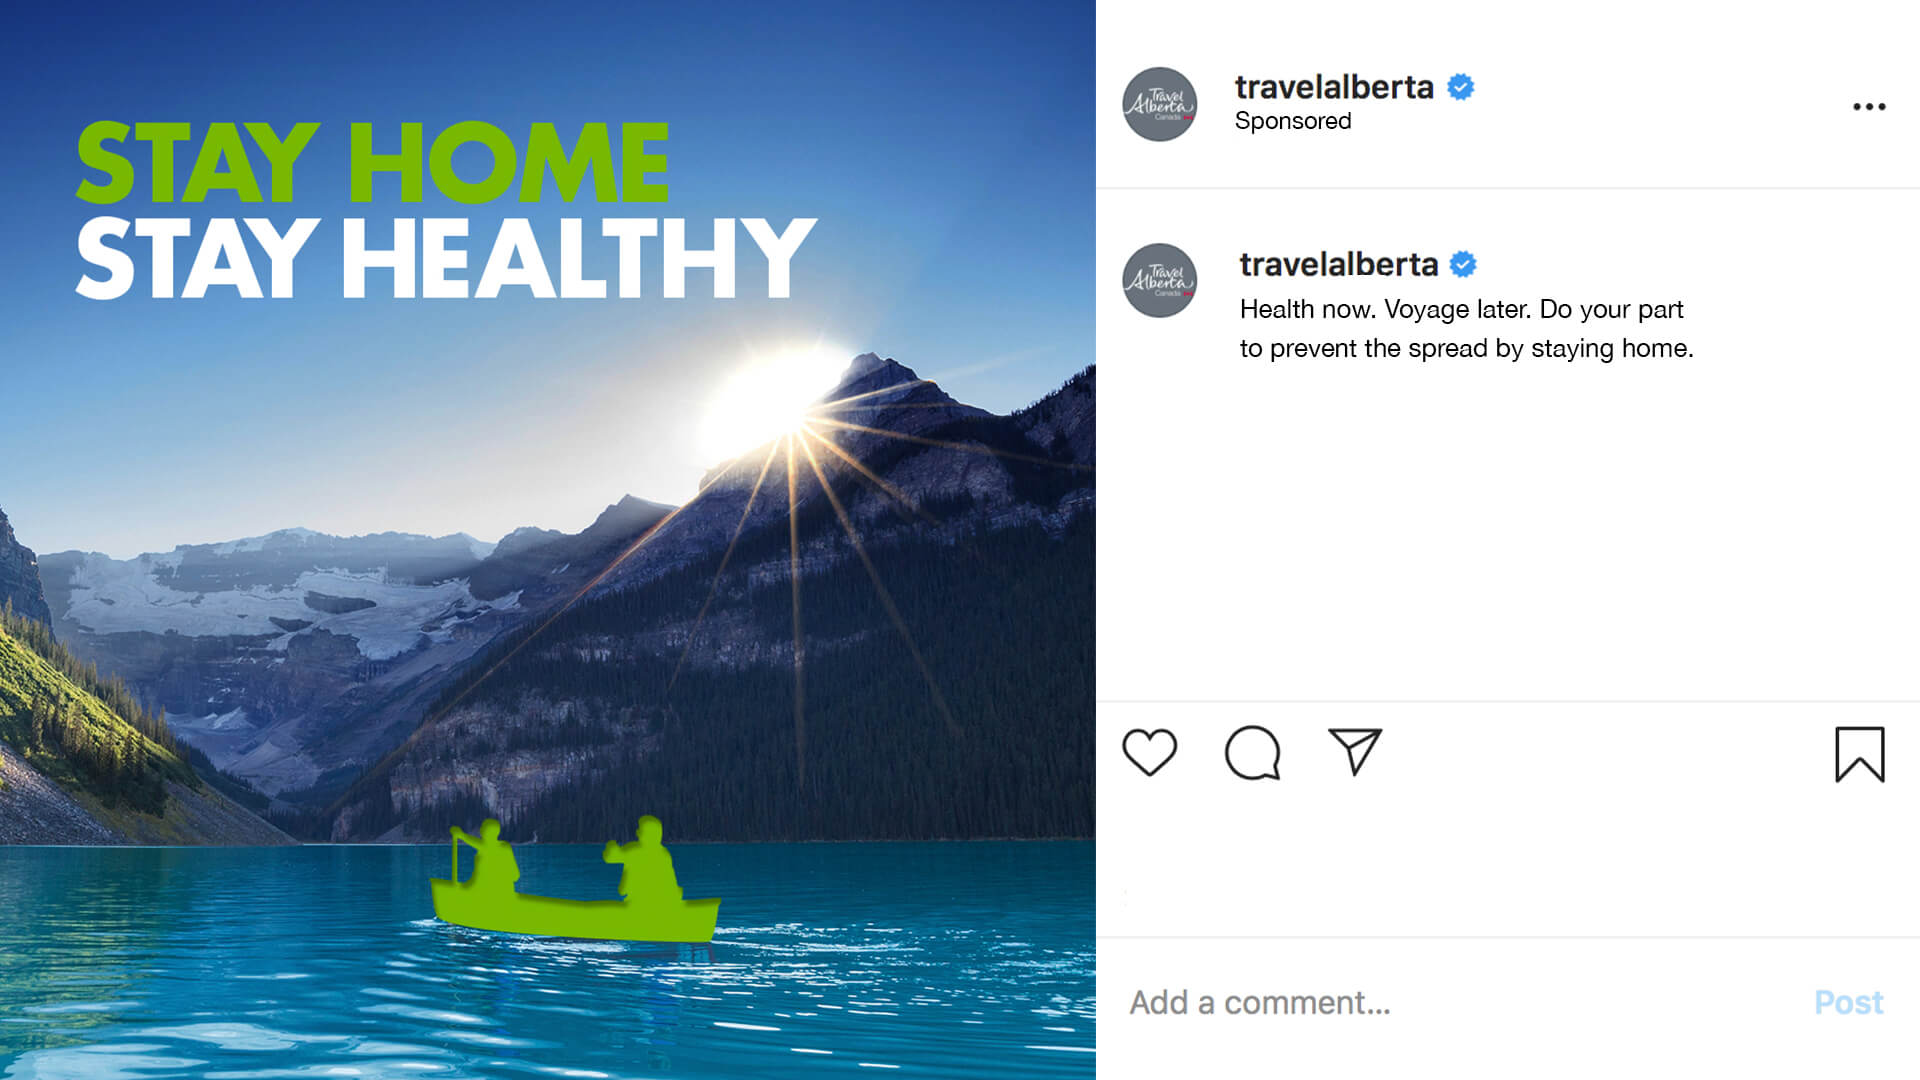1920x1080 pixels.
Task: Click the STAY HOME headline text
Action: tap(372, 162)
